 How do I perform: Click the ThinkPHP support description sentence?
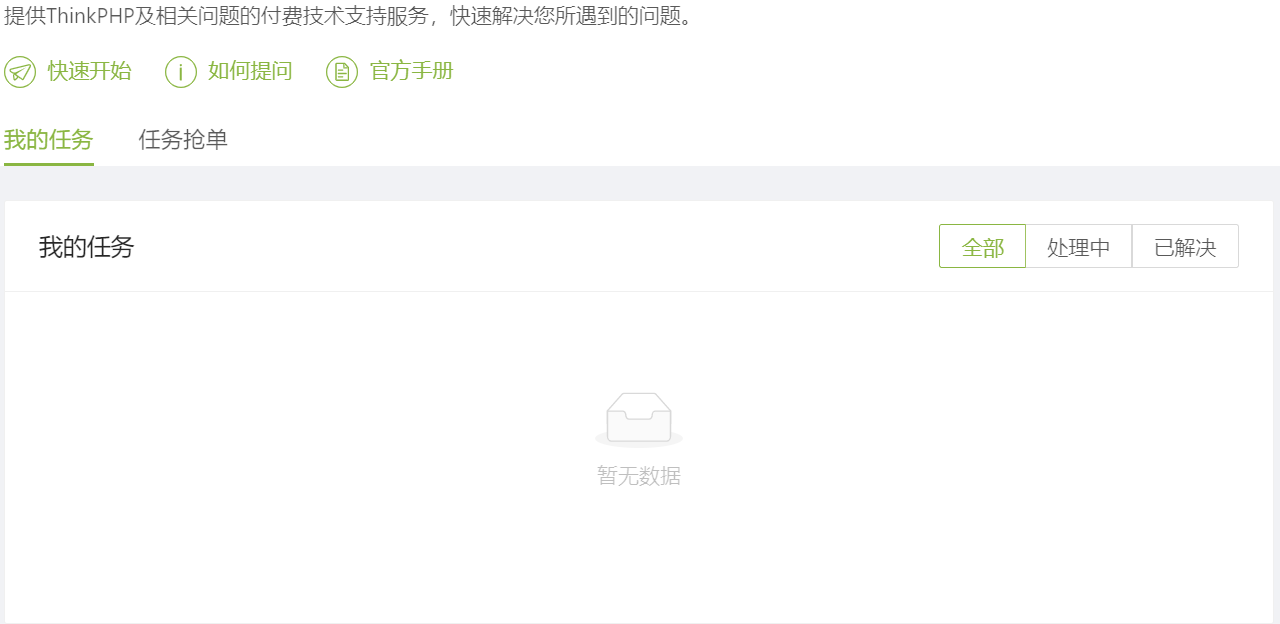tap(349, 16)
